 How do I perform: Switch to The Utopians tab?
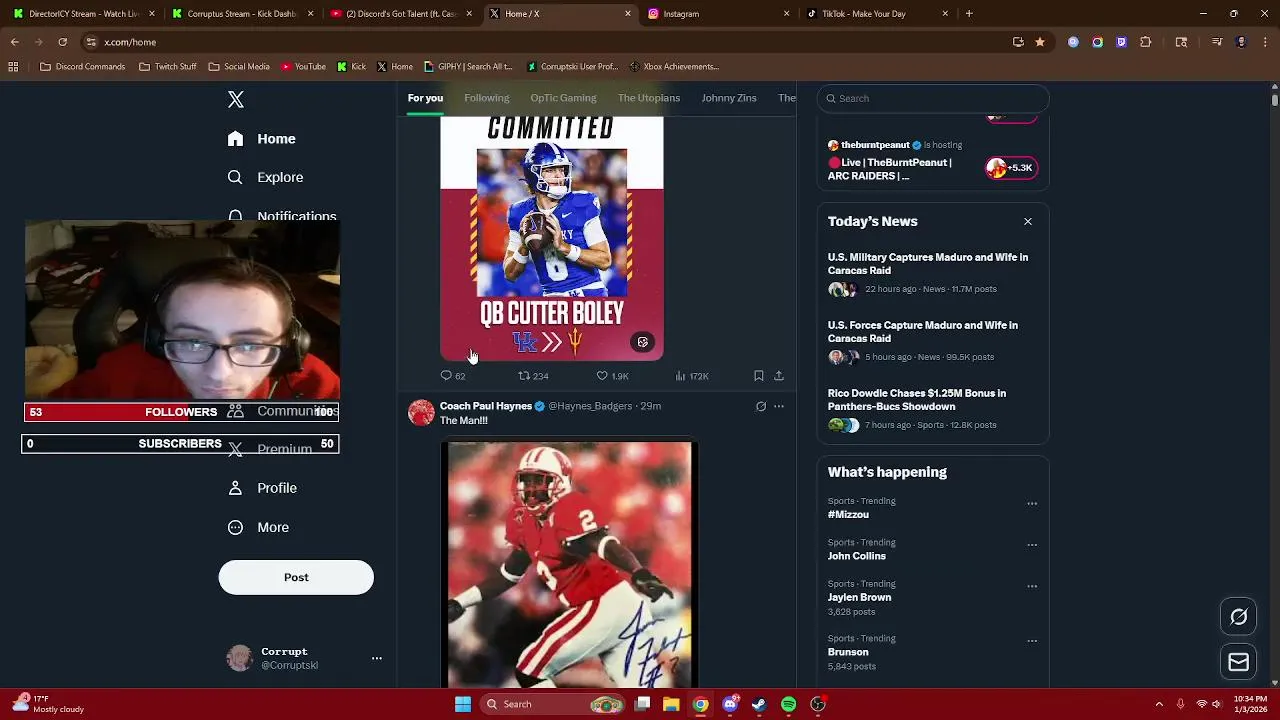pyautogui.click(x=649, y=98)
